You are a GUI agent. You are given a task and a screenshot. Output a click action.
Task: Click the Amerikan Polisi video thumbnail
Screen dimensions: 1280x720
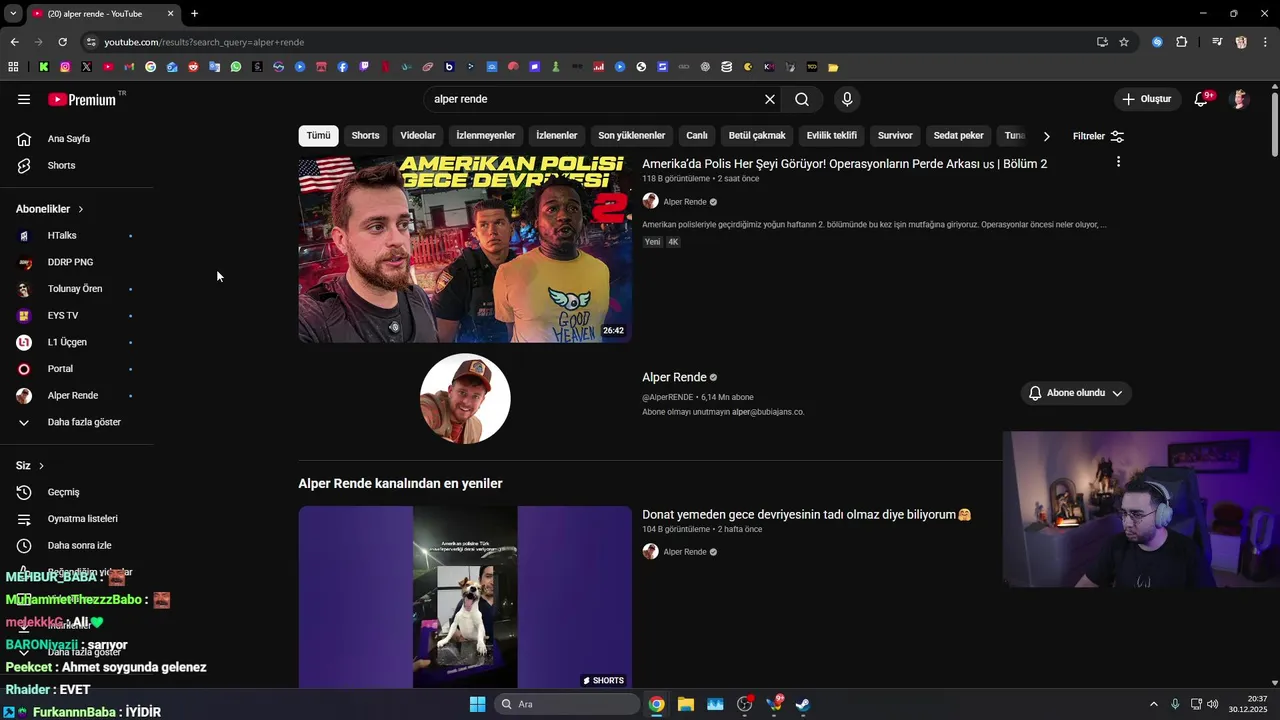pos(465,249)
